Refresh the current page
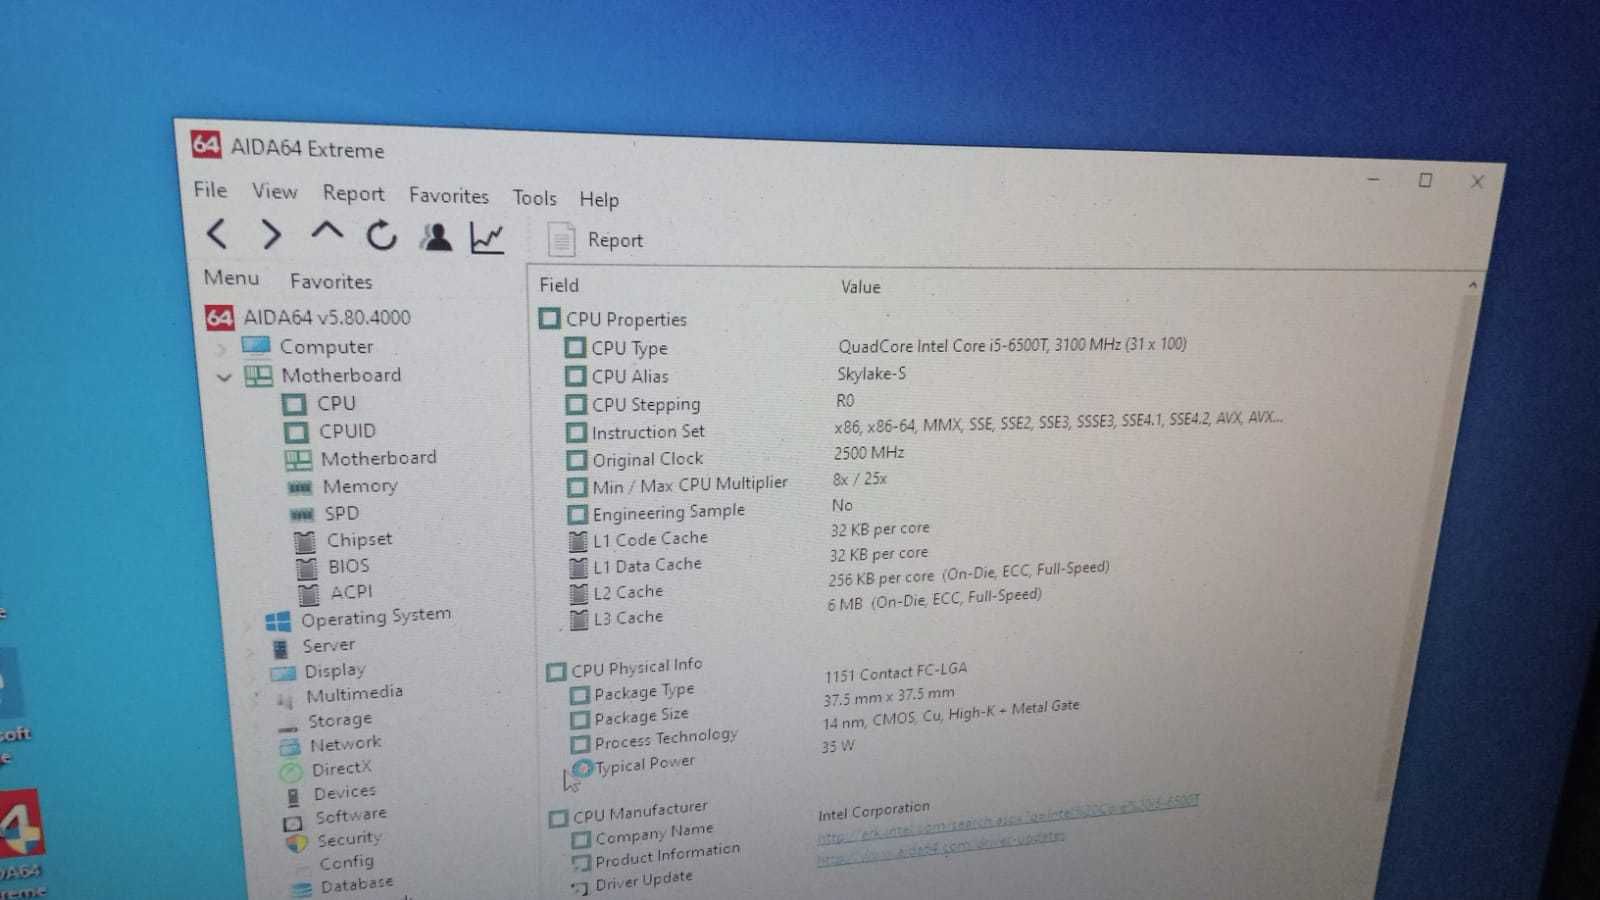 [x=381, y=236]
